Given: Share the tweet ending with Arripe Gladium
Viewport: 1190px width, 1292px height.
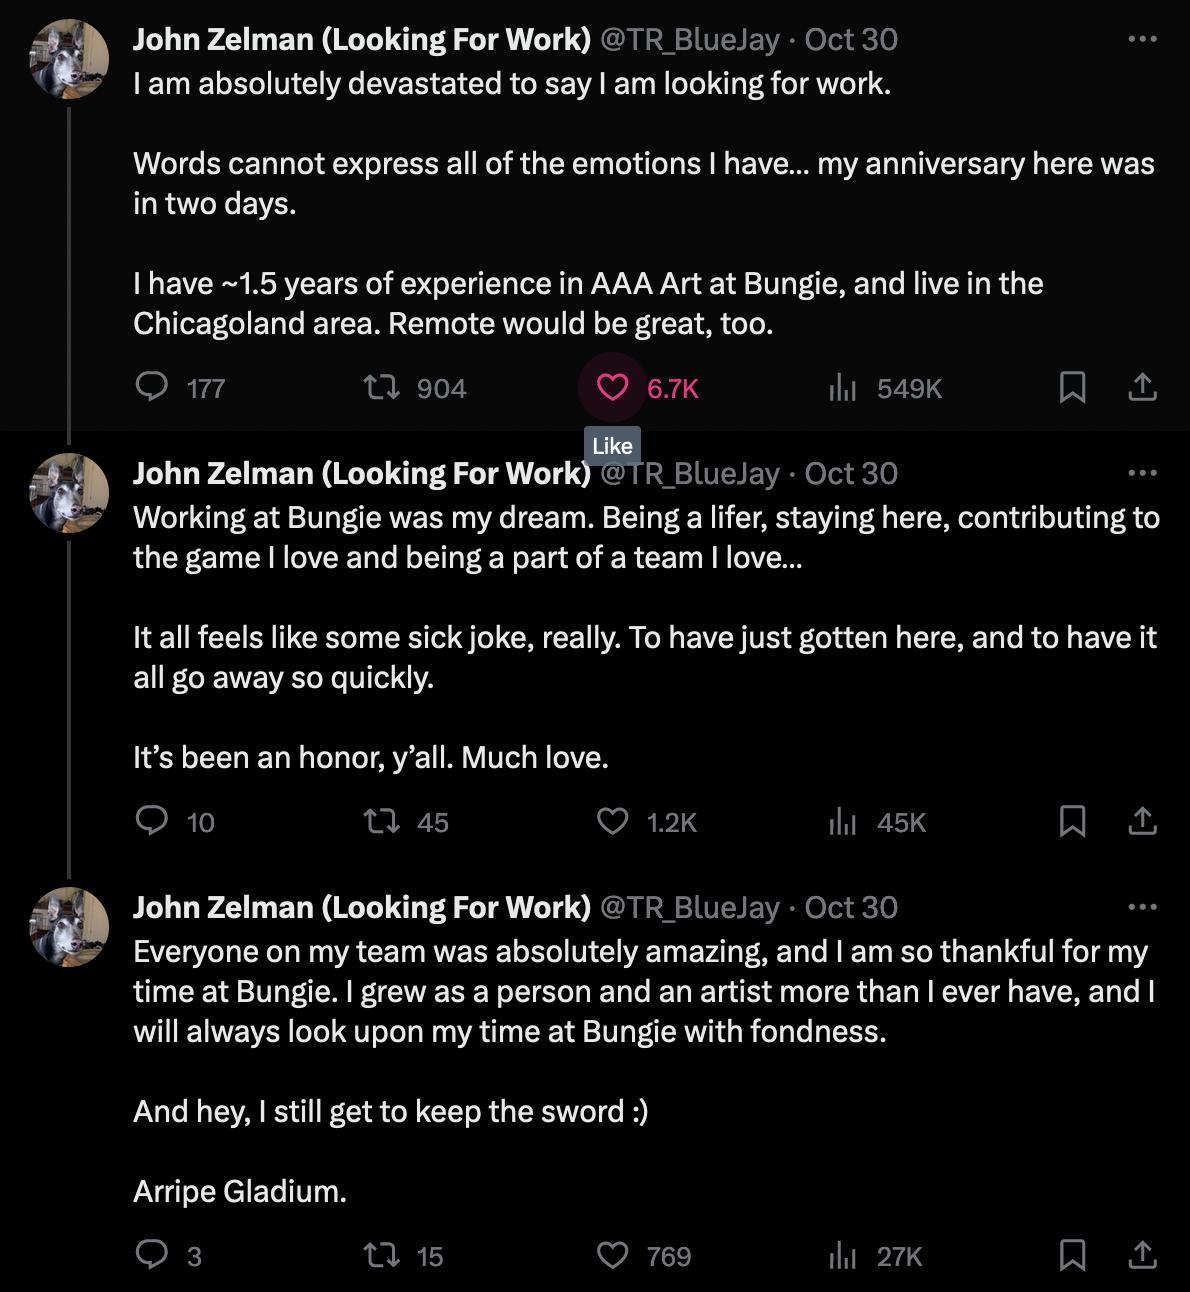Looking at the screenshot, I should (x=1142, y=1255).
